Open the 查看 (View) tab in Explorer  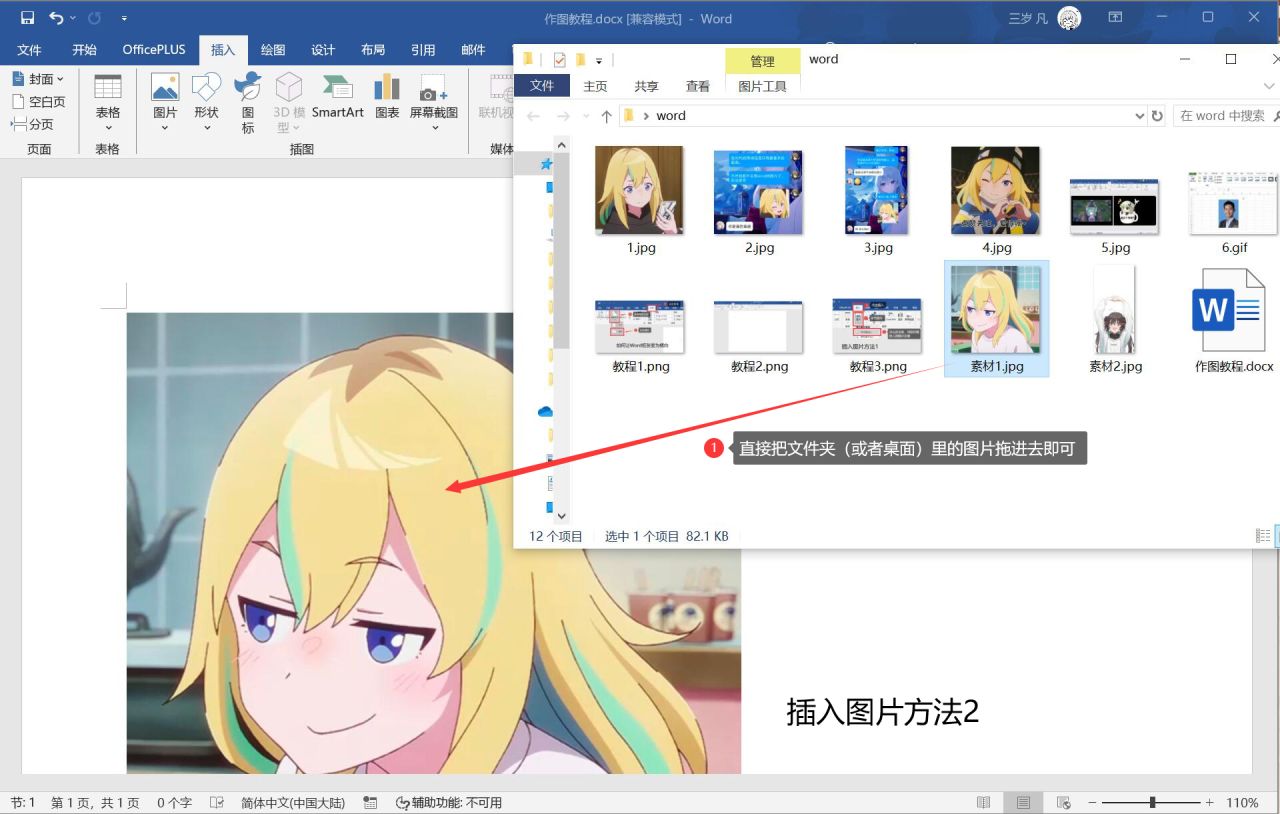point(698,86)
